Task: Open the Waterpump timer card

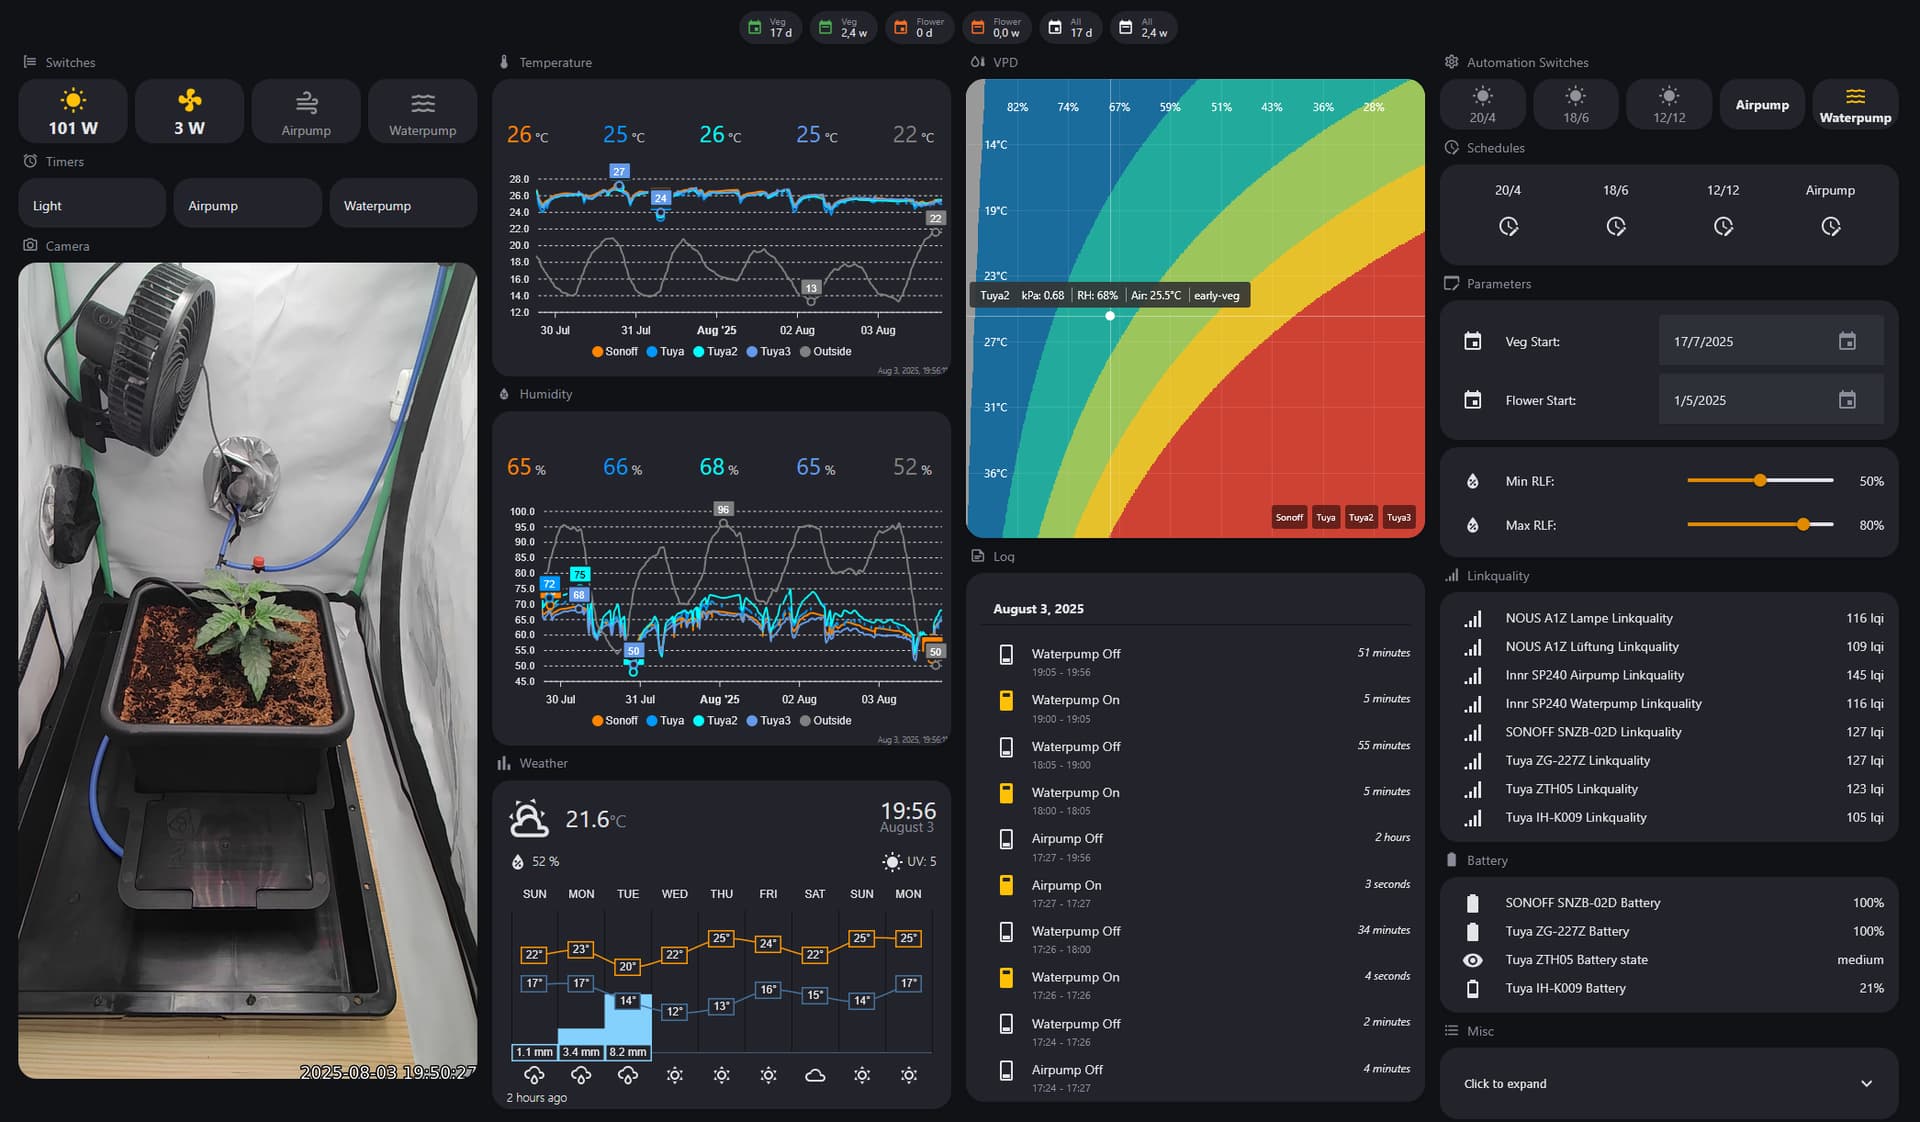Action: click(x=402, y=205)
